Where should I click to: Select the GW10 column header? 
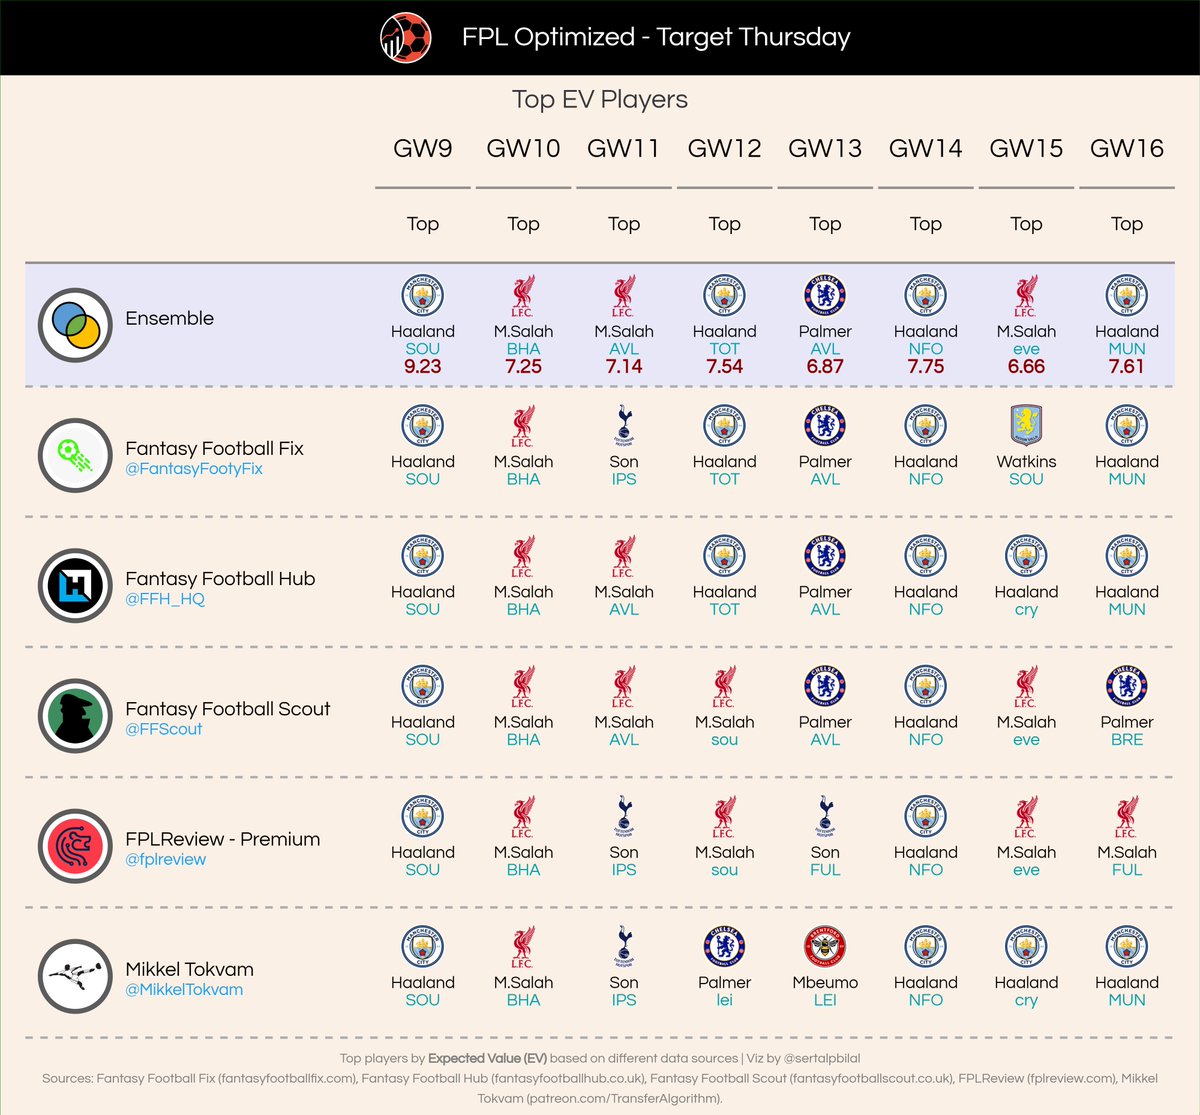pyautogui.click(x=523, y=149)
